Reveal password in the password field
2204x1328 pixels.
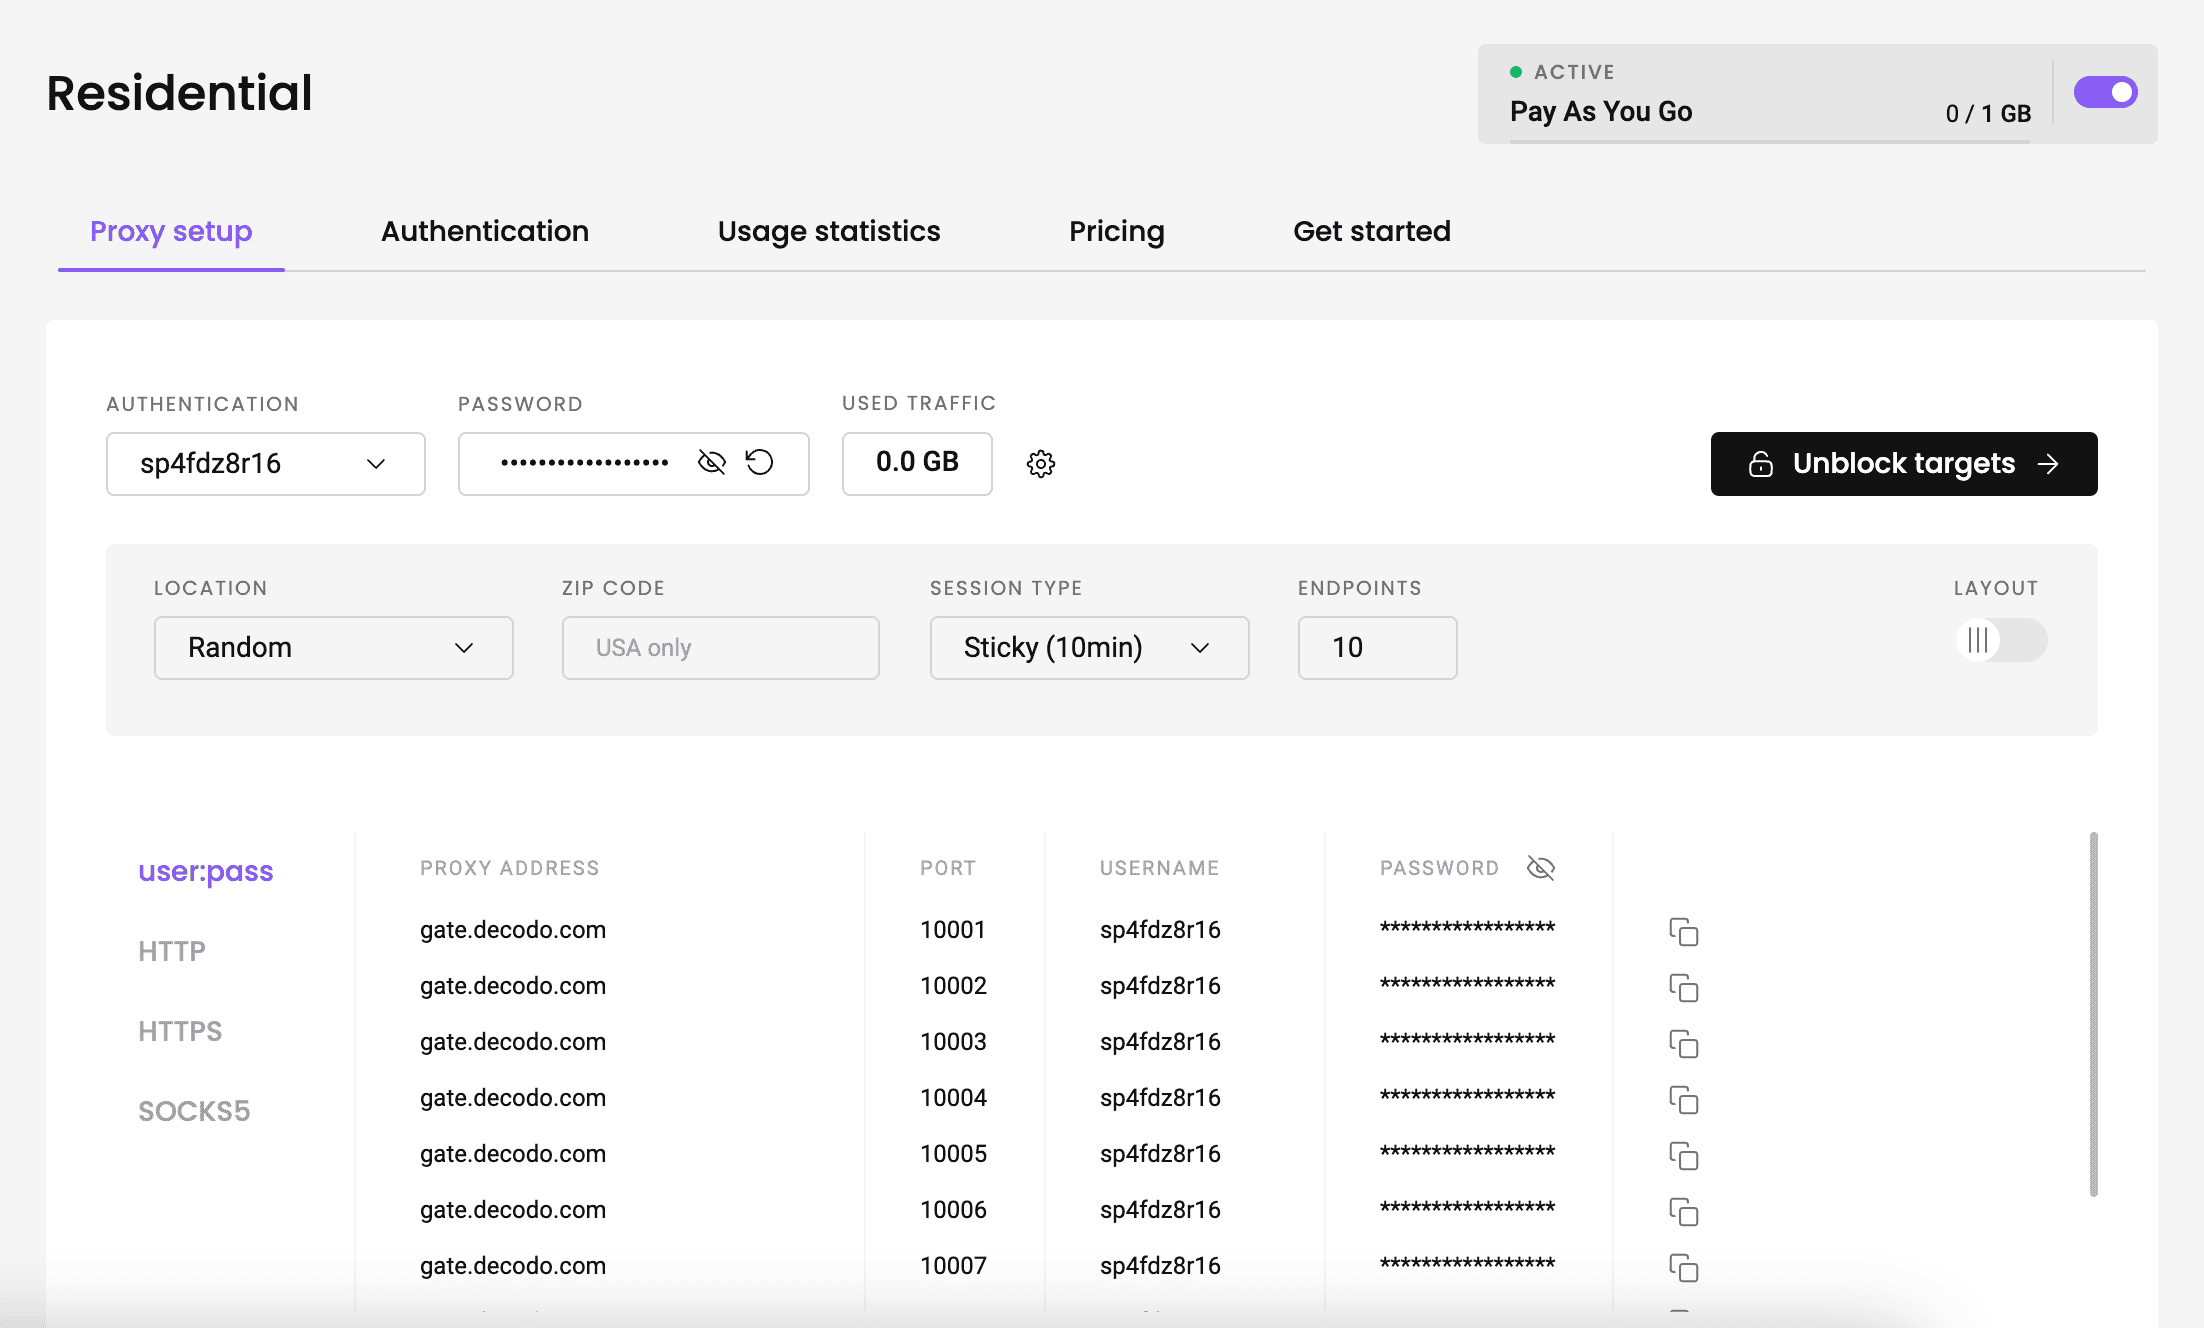[x=711, y=462]
